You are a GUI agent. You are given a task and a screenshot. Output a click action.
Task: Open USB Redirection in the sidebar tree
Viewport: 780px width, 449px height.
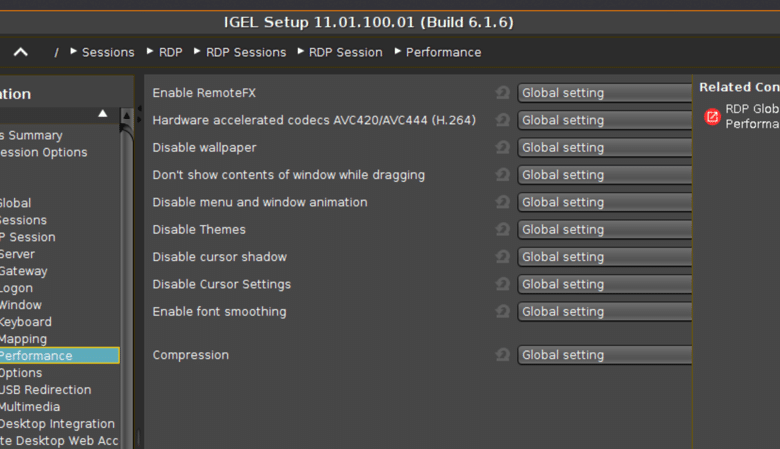[x=45, y=389]
